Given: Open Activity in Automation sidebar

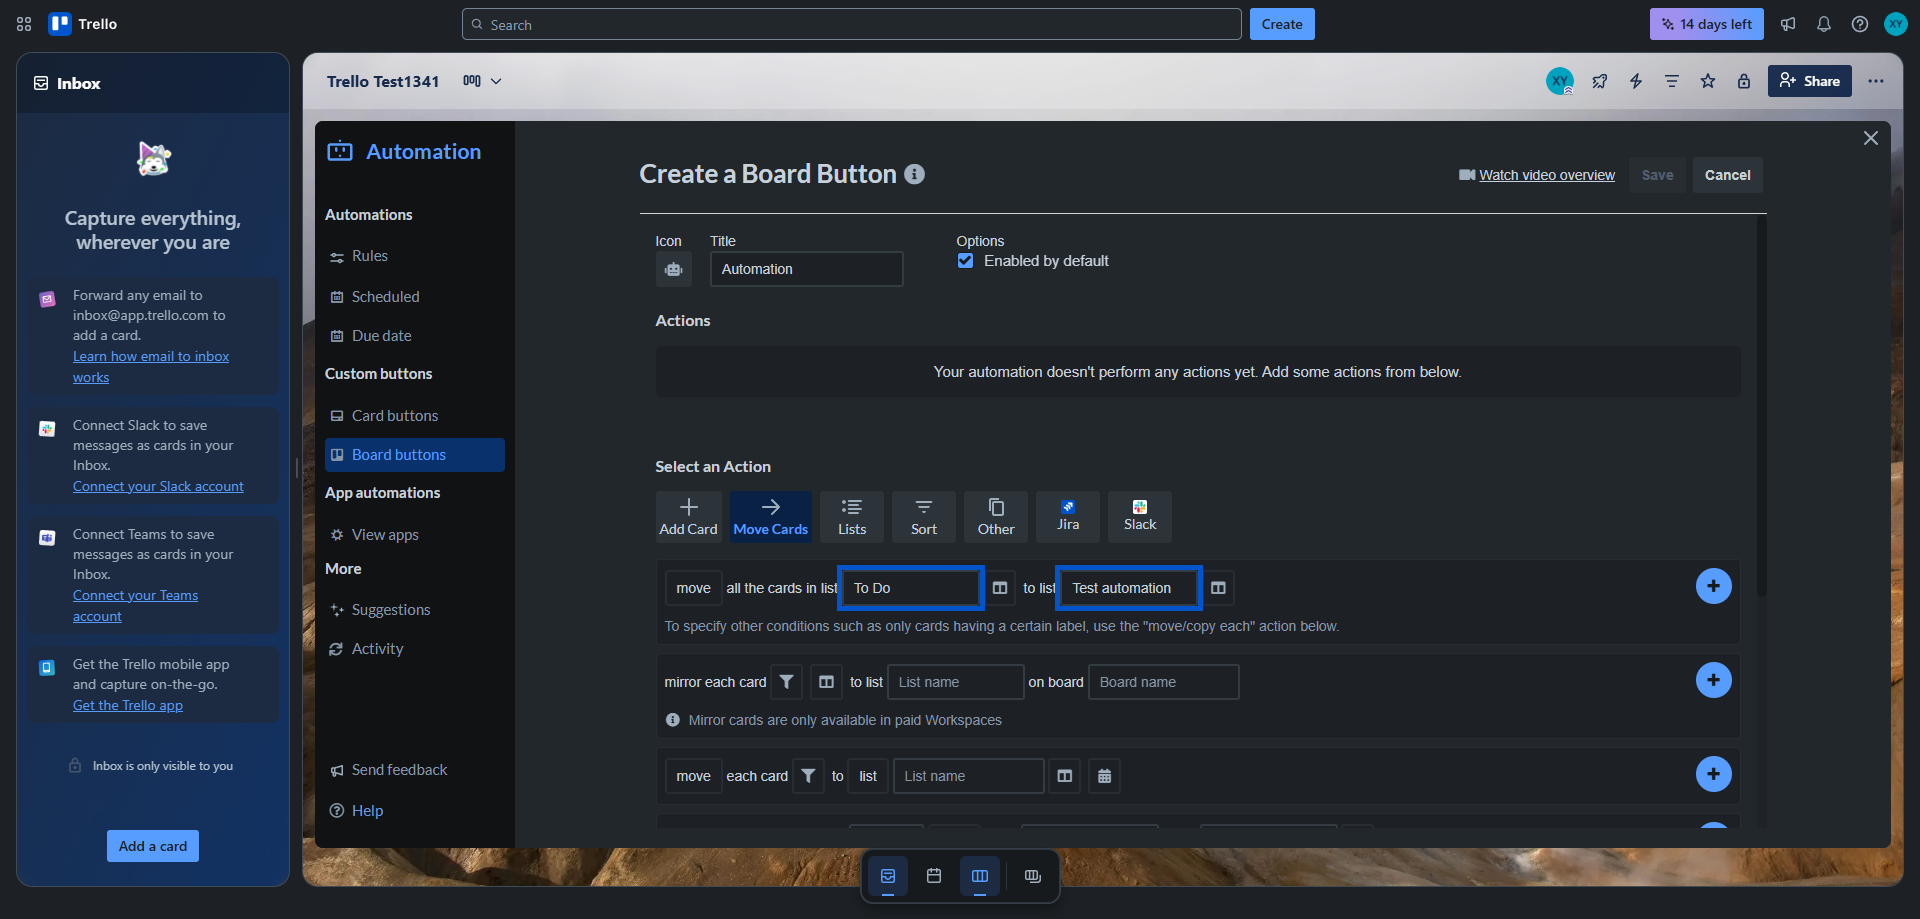Looking at the screenshot, I should (x=415, y=649).
